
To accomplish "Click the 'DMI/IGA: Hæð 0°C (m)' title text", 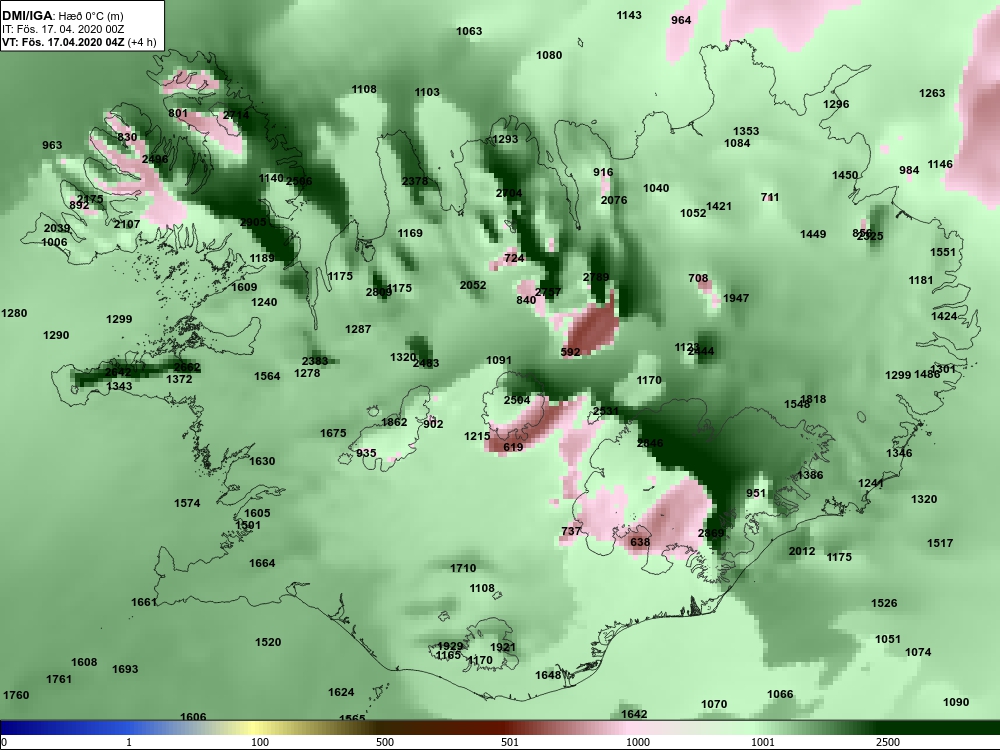I will pos(62,16).
